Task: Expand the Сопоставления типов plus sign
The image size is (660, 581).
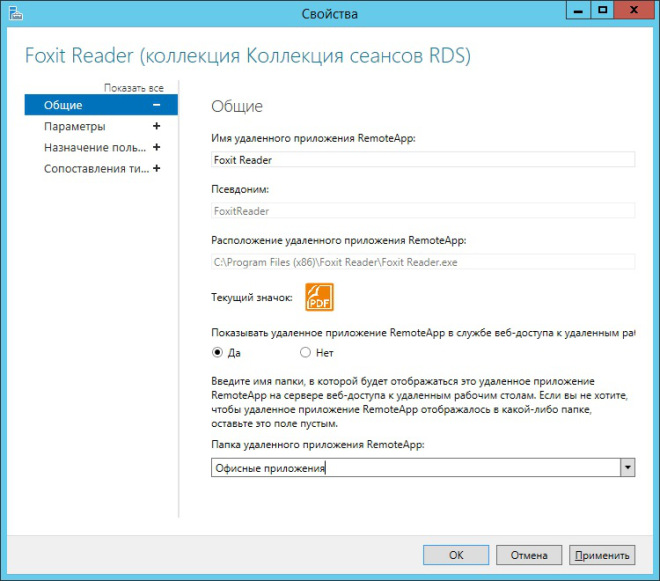Action: click(156, 169)
